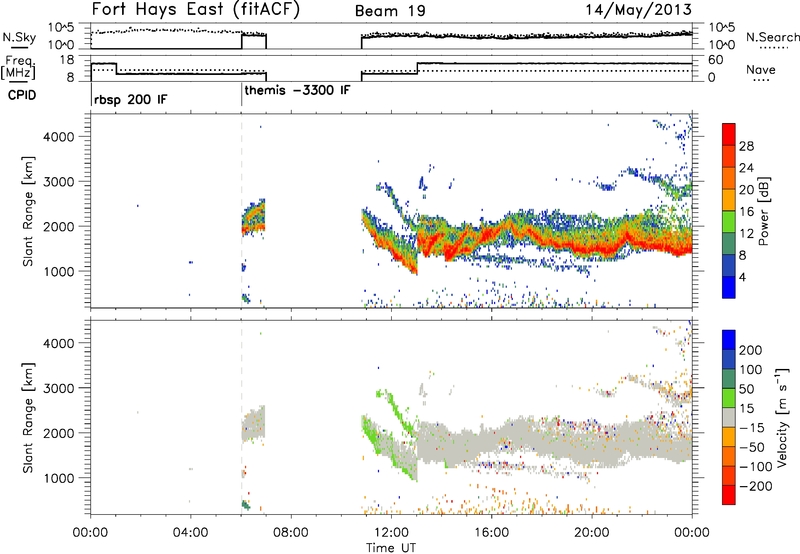Pick the red bottom velocity swatch

(x=729, y=495)
